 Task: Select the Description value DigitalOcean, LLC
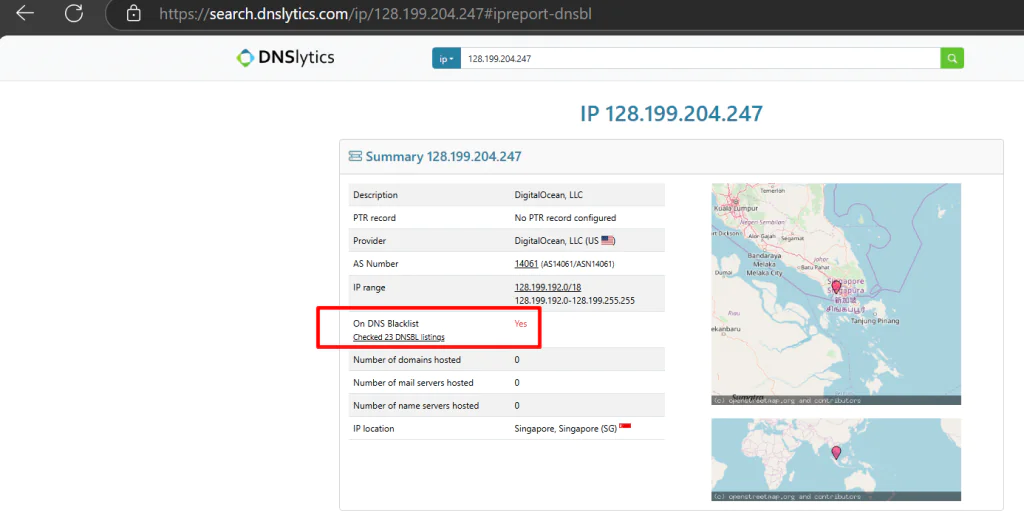pyautogui.click(x=549, y=195)
